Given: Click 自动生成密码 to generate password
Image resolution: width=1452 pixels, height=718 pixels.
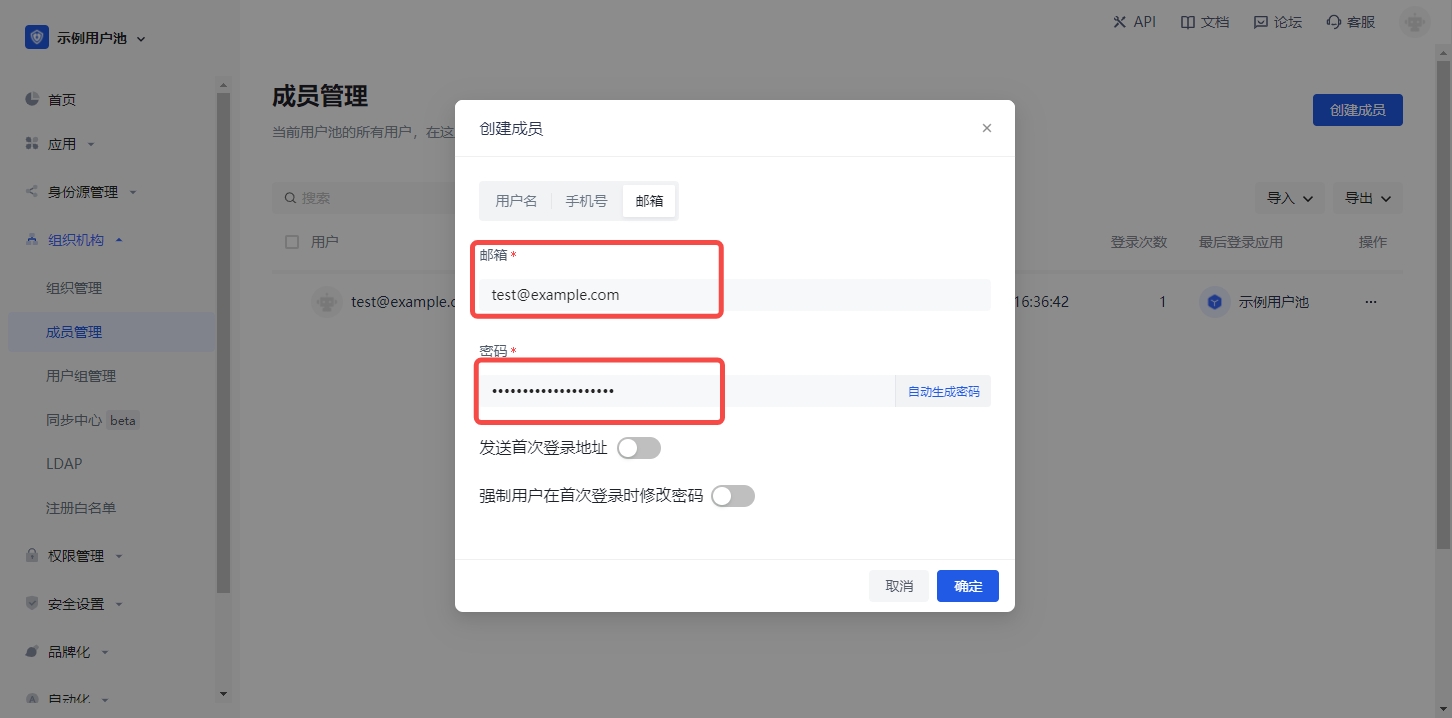Looking at the screenshot, I should (943, 391).
